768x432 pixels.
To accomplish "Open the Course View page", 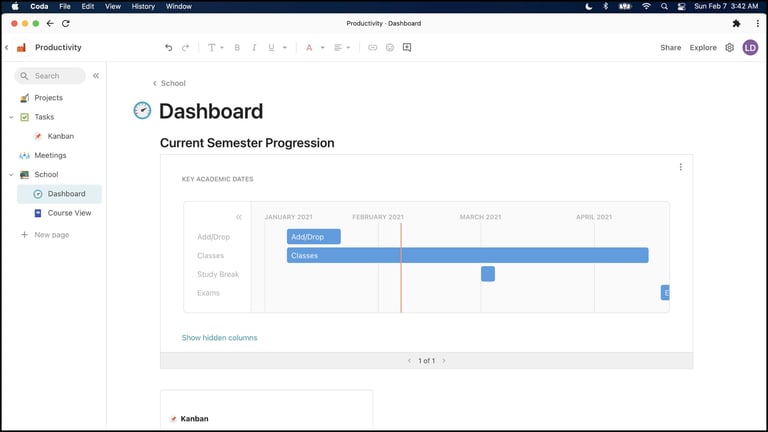I will pos(69,213).
